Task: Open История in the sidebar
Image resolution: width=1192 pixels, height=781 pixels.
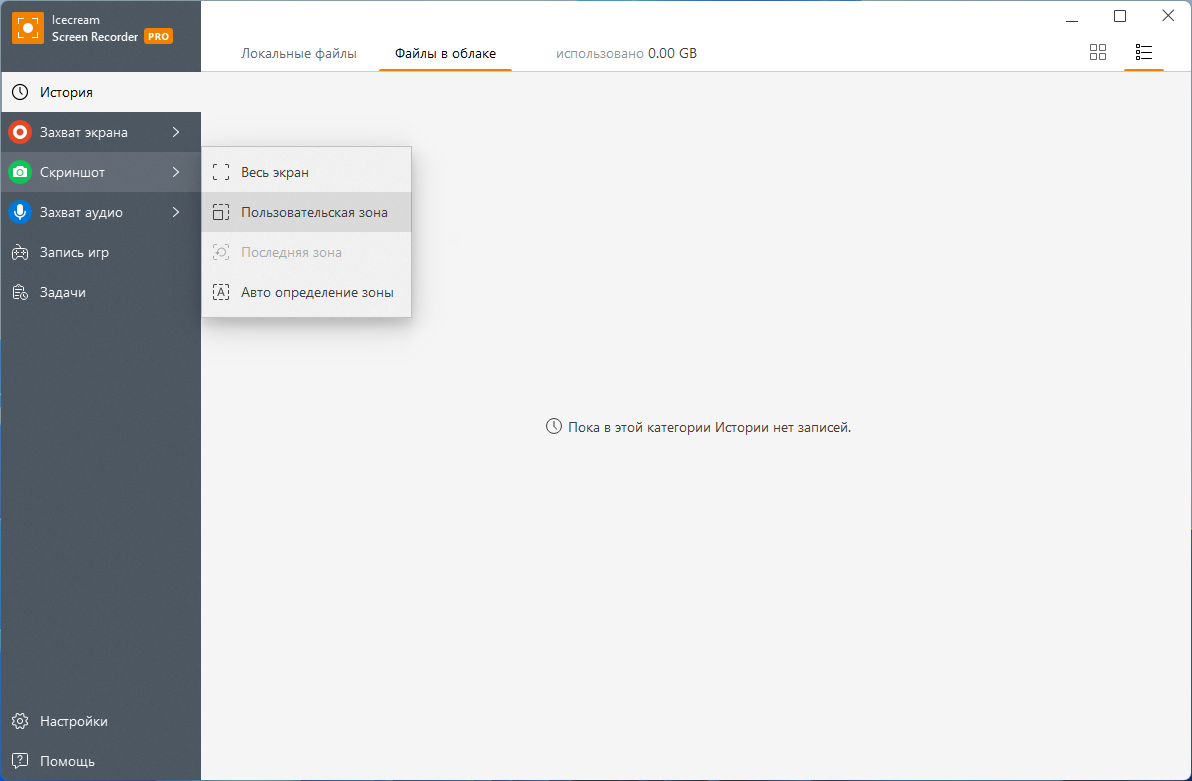Action: [x=66, y=92]
